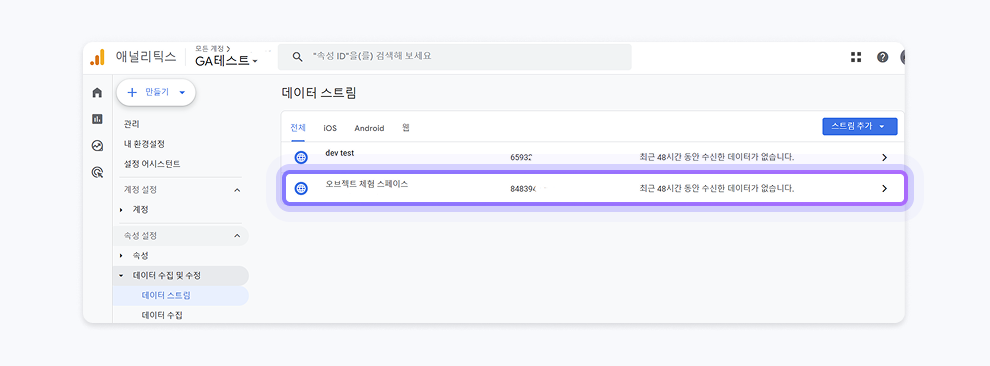Viewport: 990px width, 366px height.
Task: Collapse the 계정 설정 section
Action: click(x=237, y=190)
